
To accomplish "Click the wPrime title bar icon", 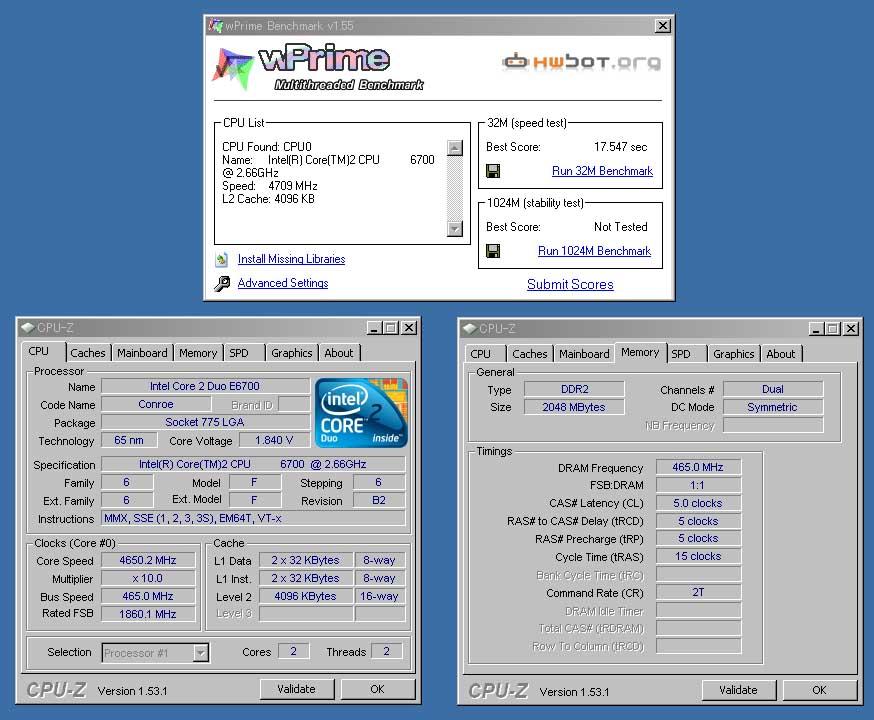I will [x=215, y=26].
